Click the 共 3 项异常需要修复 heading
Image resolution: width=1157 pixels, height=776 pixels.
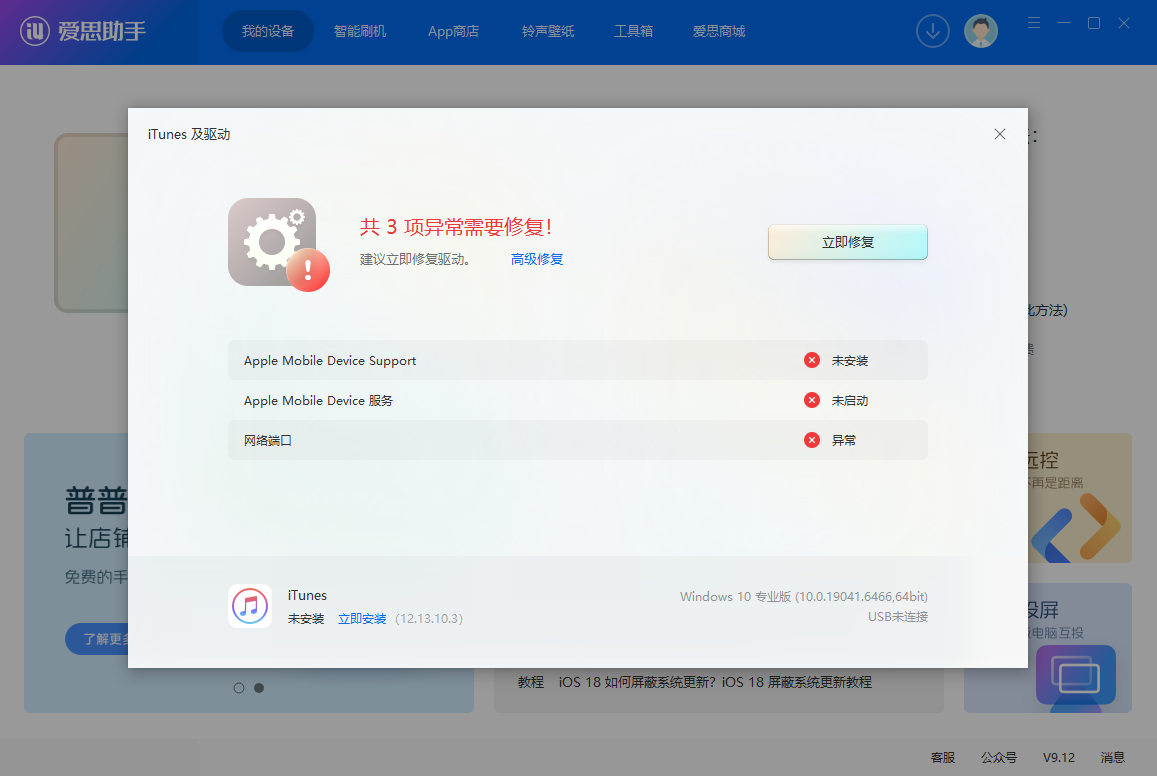click(455, 226)
